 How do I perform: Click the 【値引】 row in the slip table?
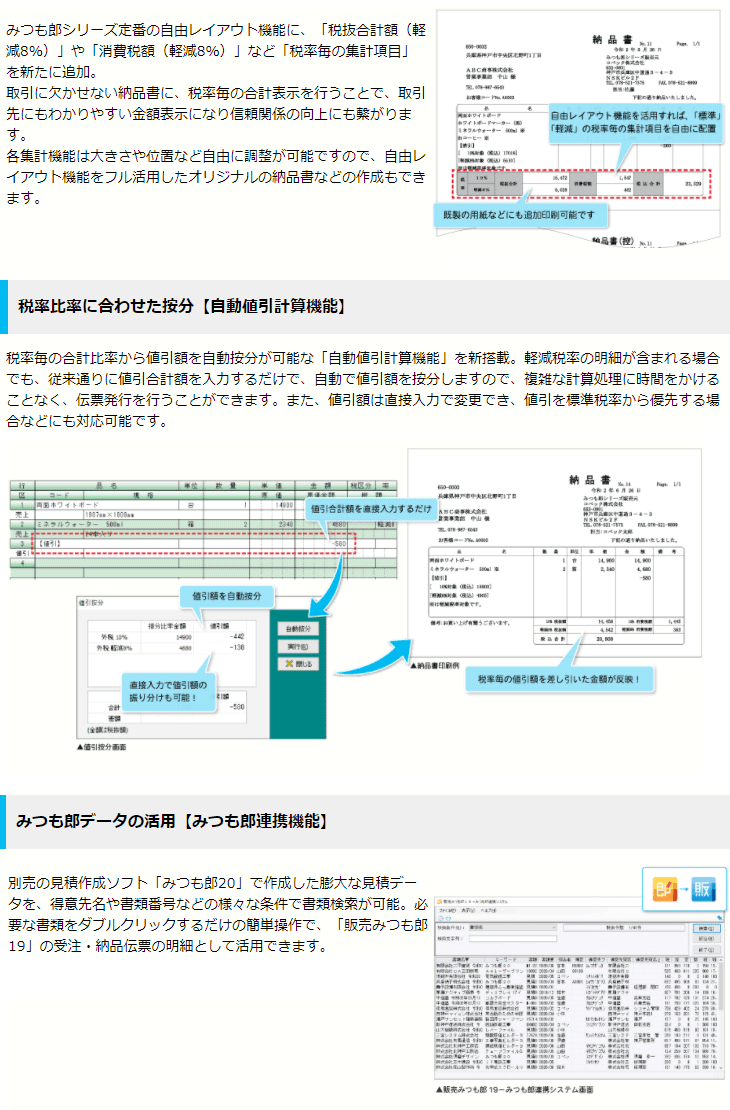203,544
